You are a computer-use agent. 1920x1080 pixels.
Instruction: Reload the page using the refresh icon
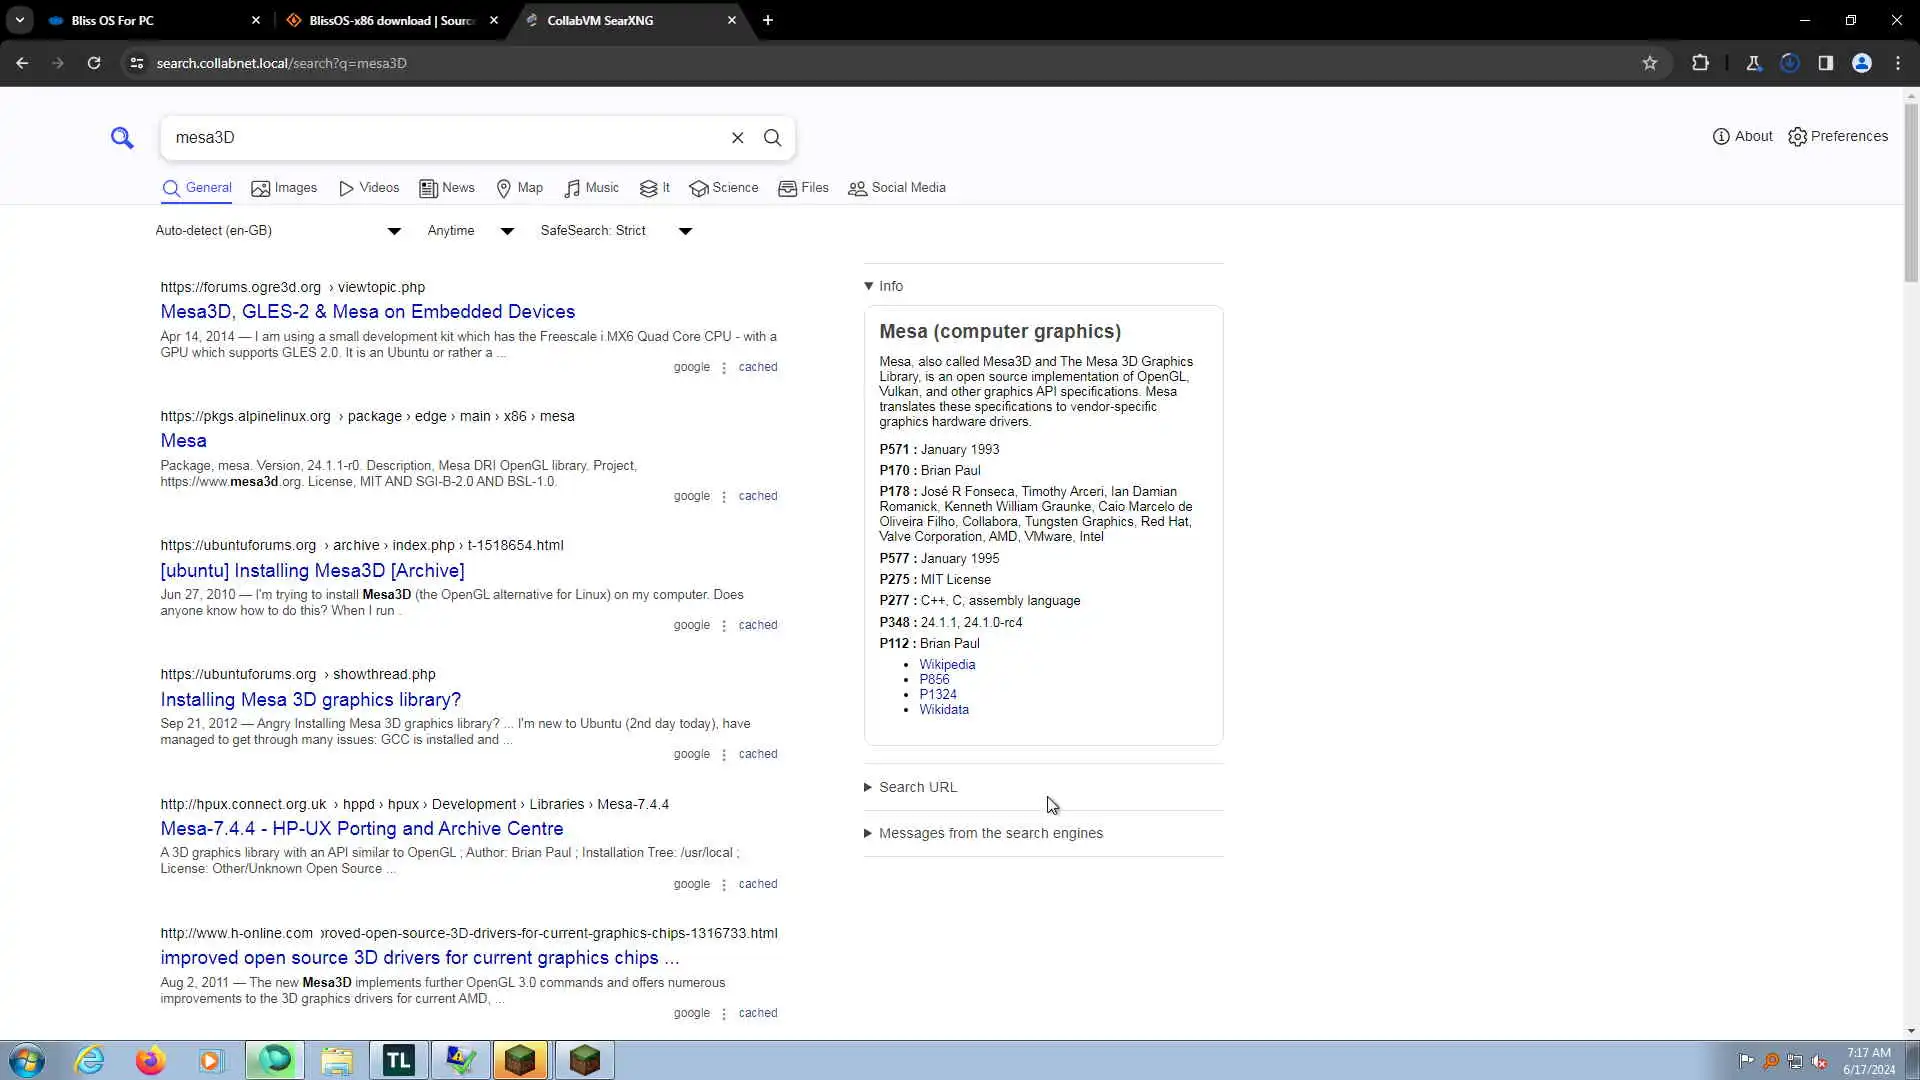coord(94,63)
